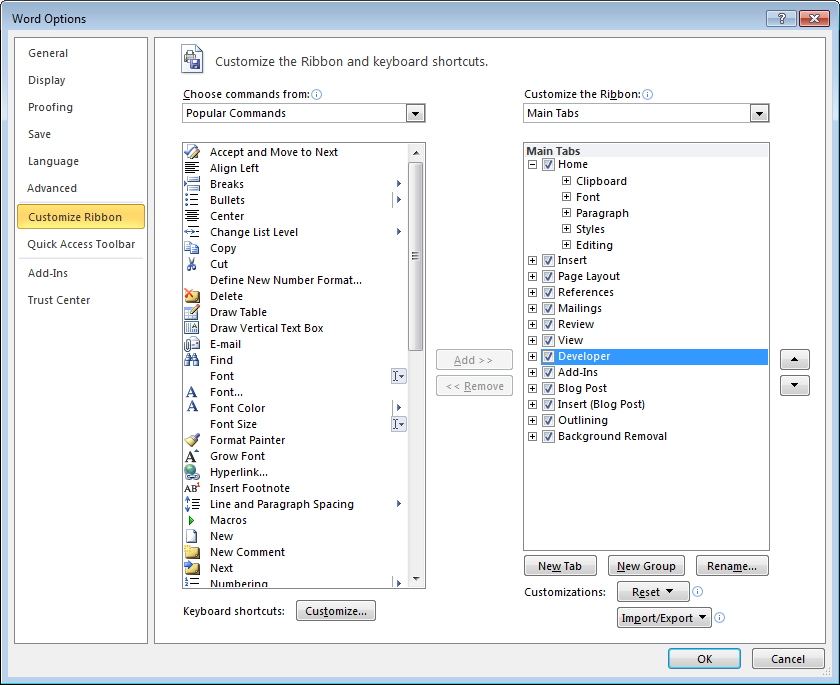Select the Next comment icon

point(192,568)
